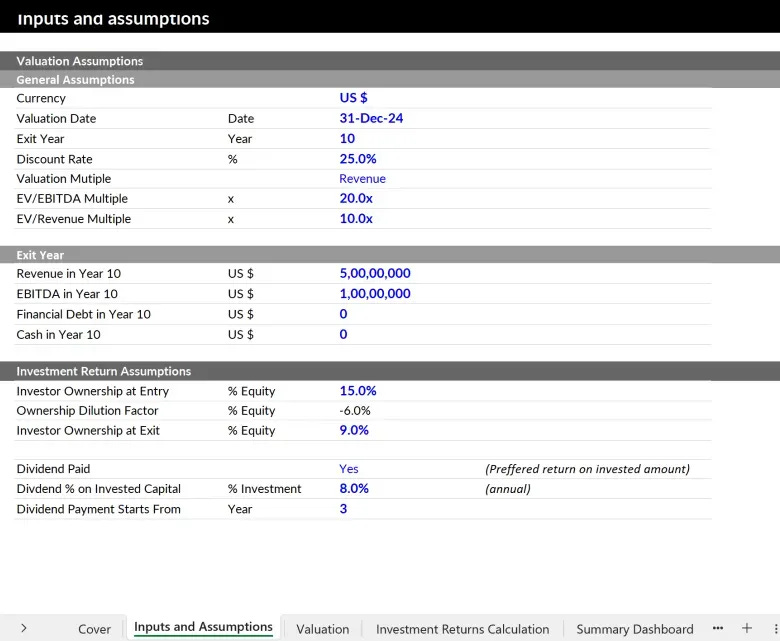Click the Dividend Payment Starts From label
Viewport: 780px width, 641px height.
tap(98, 509)
